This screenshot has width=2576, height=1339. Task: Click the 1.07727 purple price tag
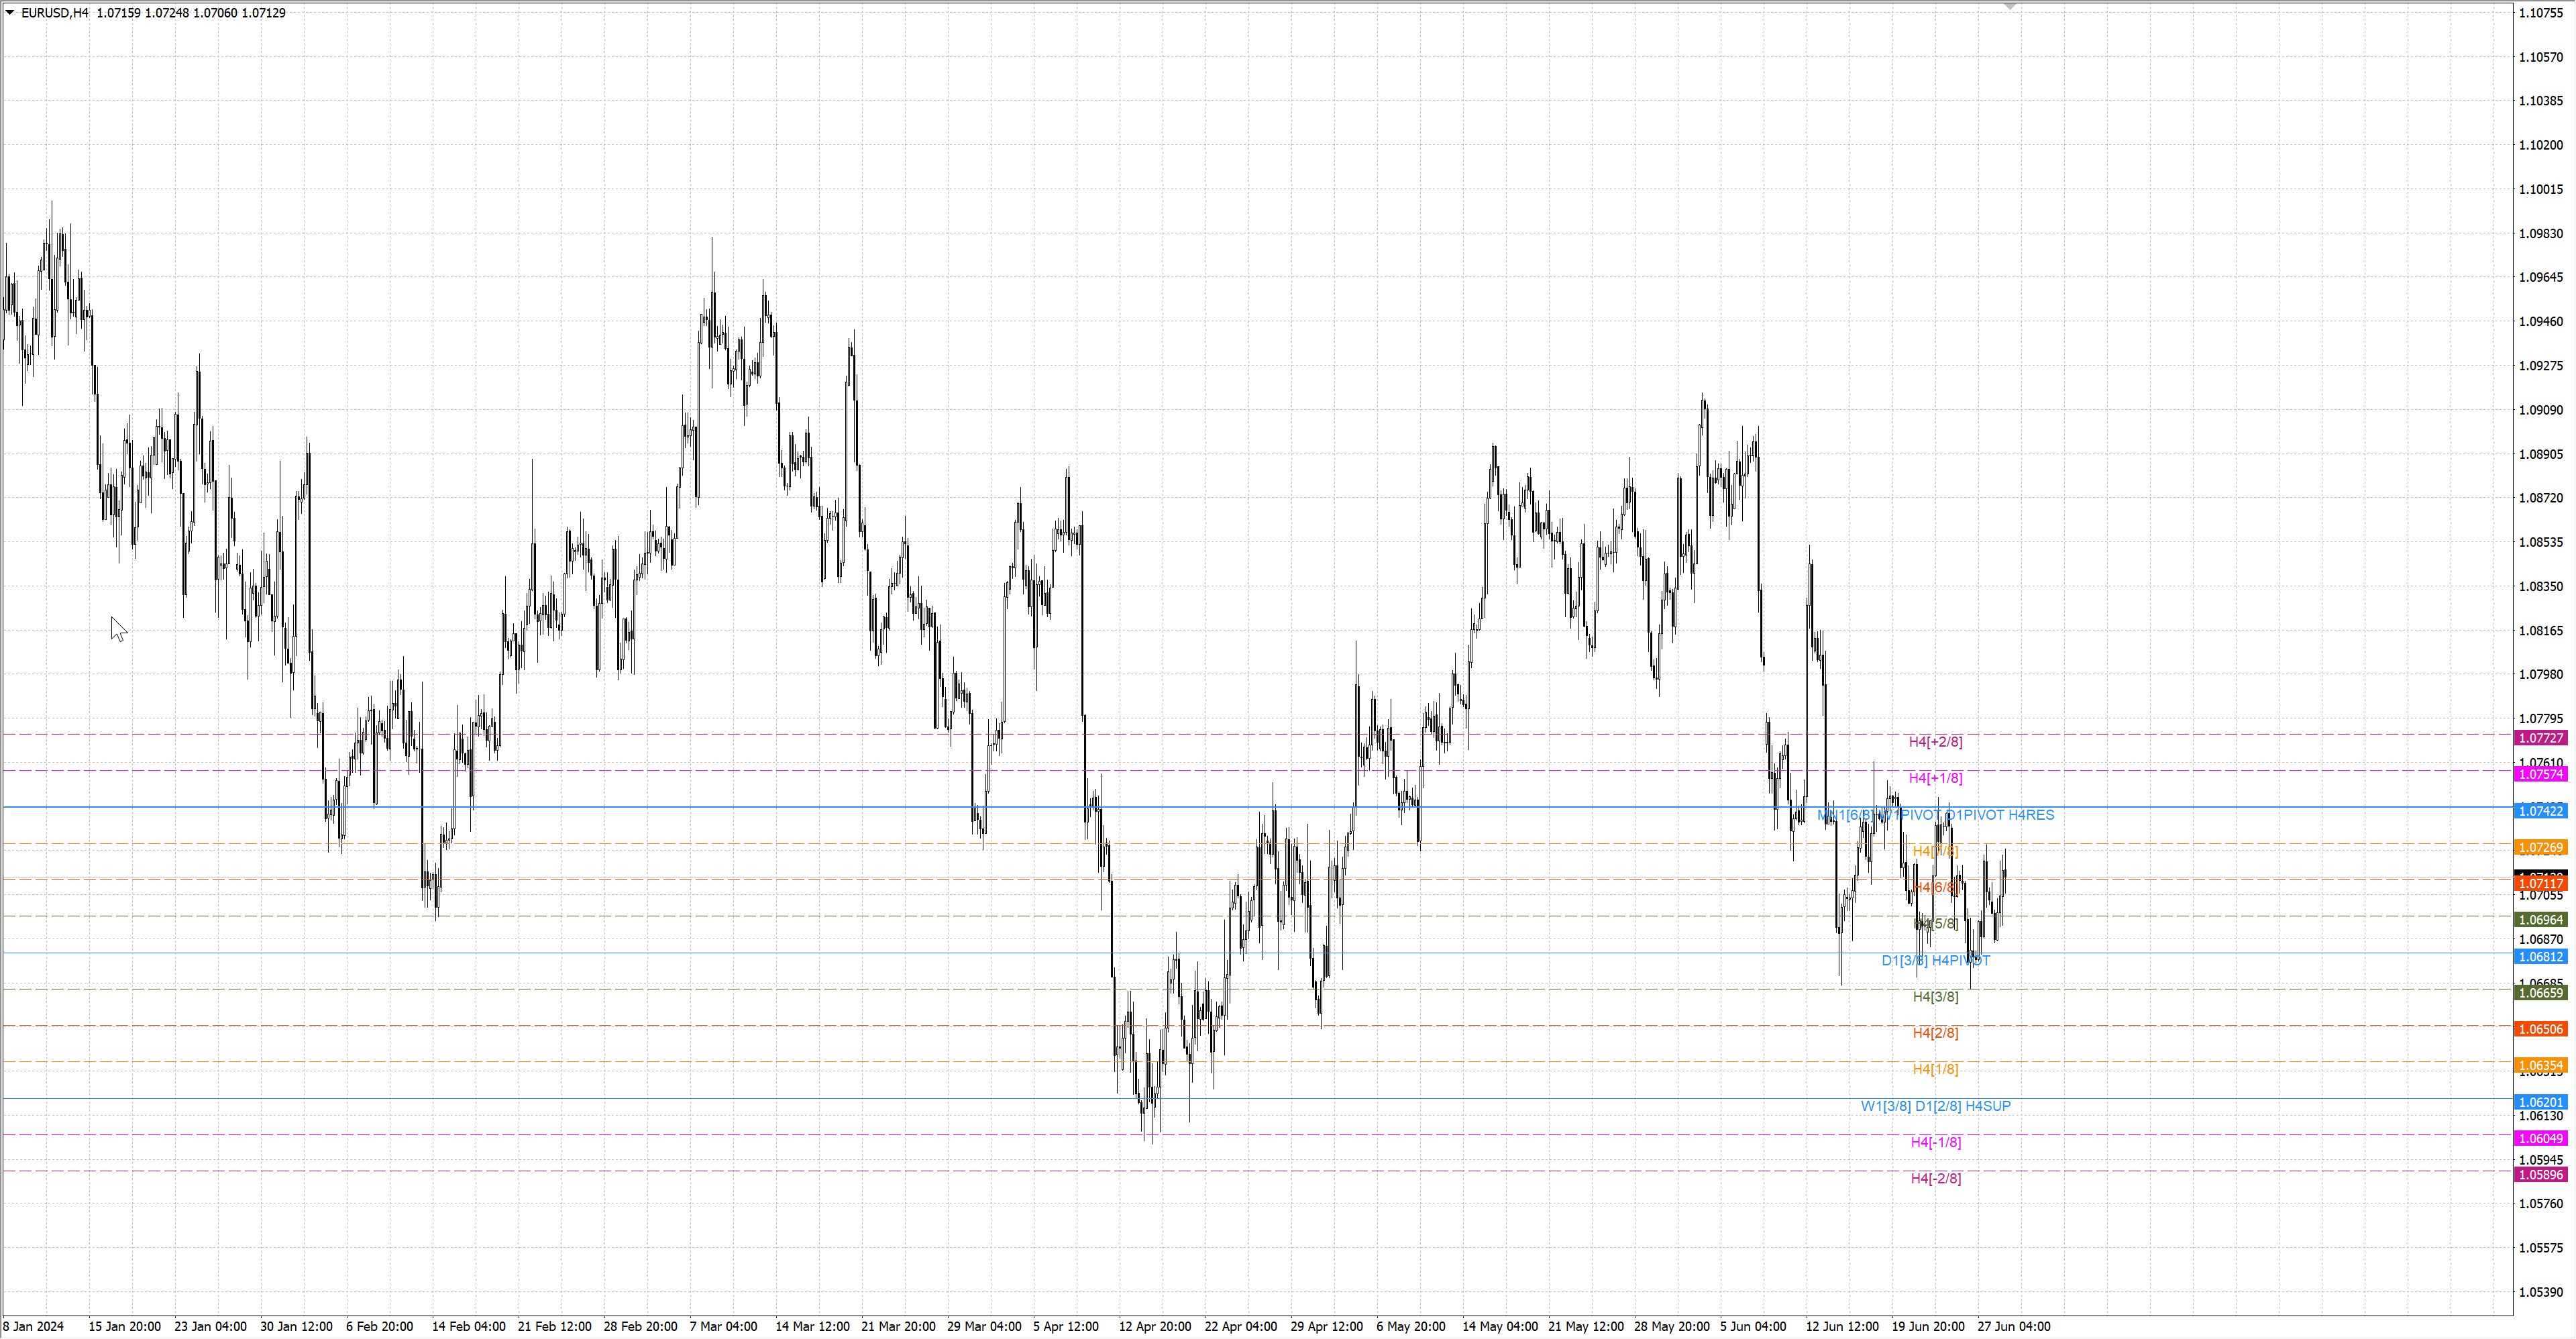coord(2540,738)
